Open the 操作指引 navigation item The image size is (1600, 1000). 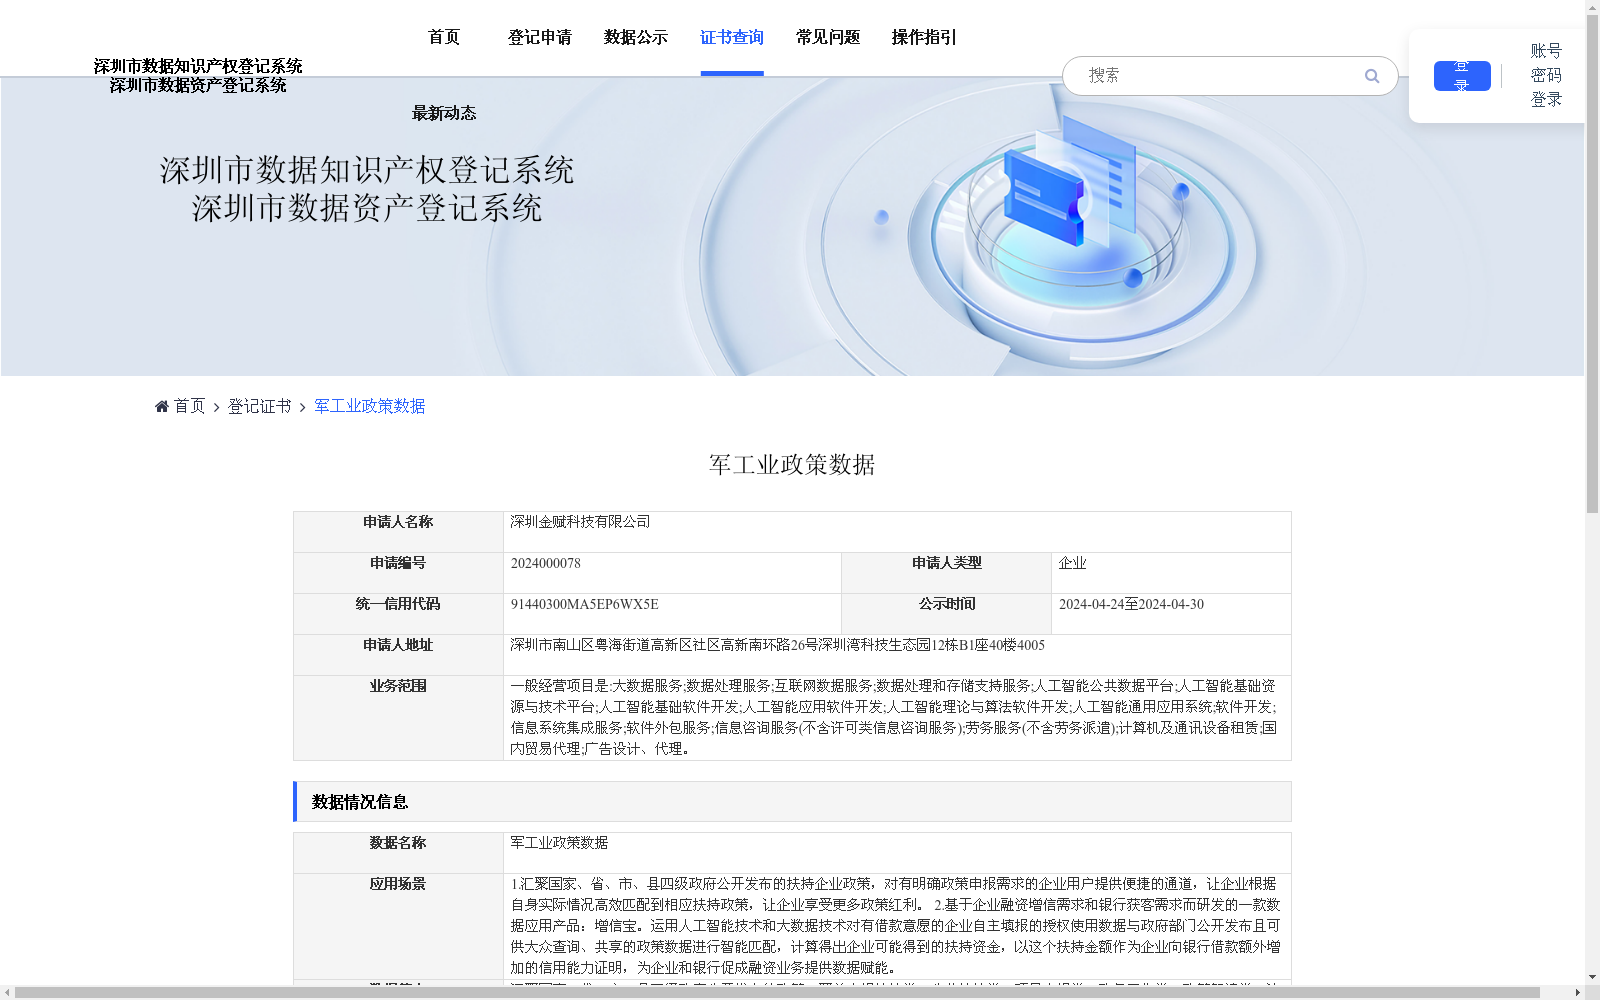924,37
